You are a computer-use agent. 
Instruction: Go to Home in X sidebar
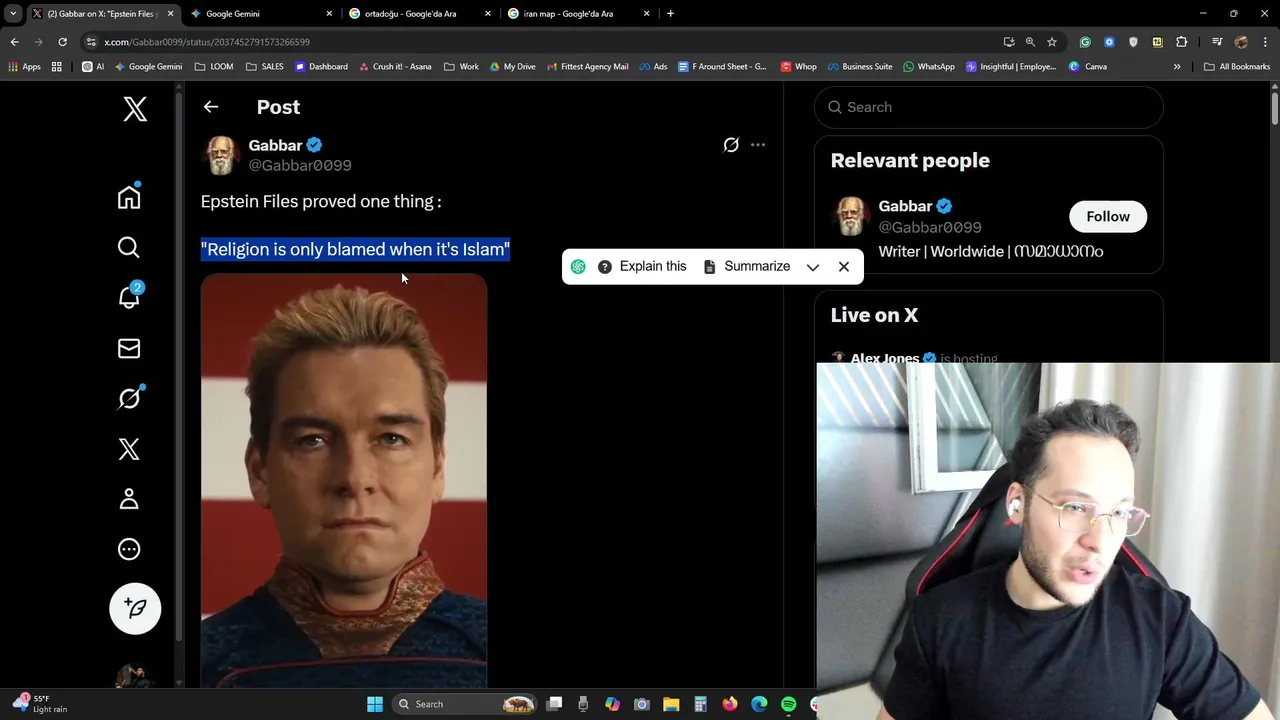(x=129, y=197)
